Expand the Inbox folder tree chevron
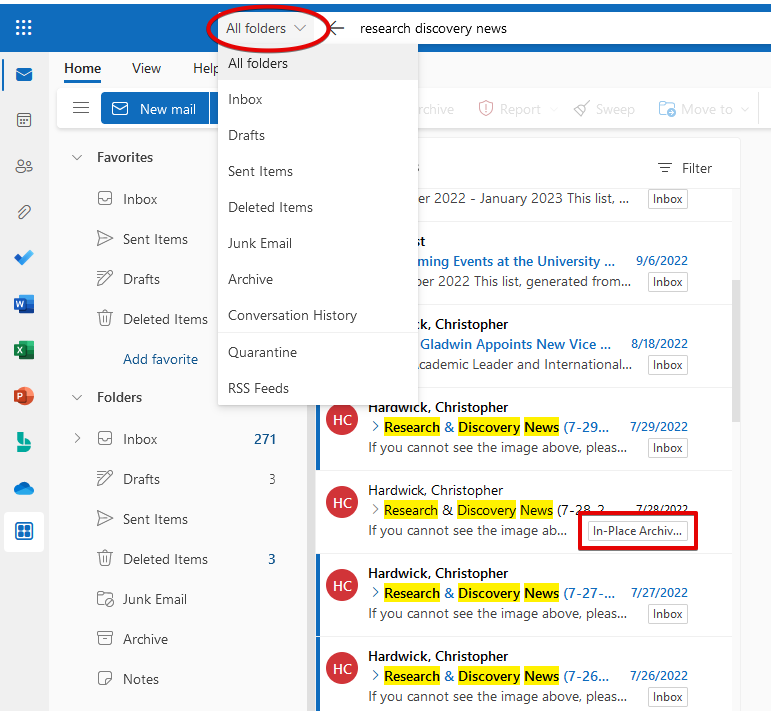771x711 pixels. (77, 439)
